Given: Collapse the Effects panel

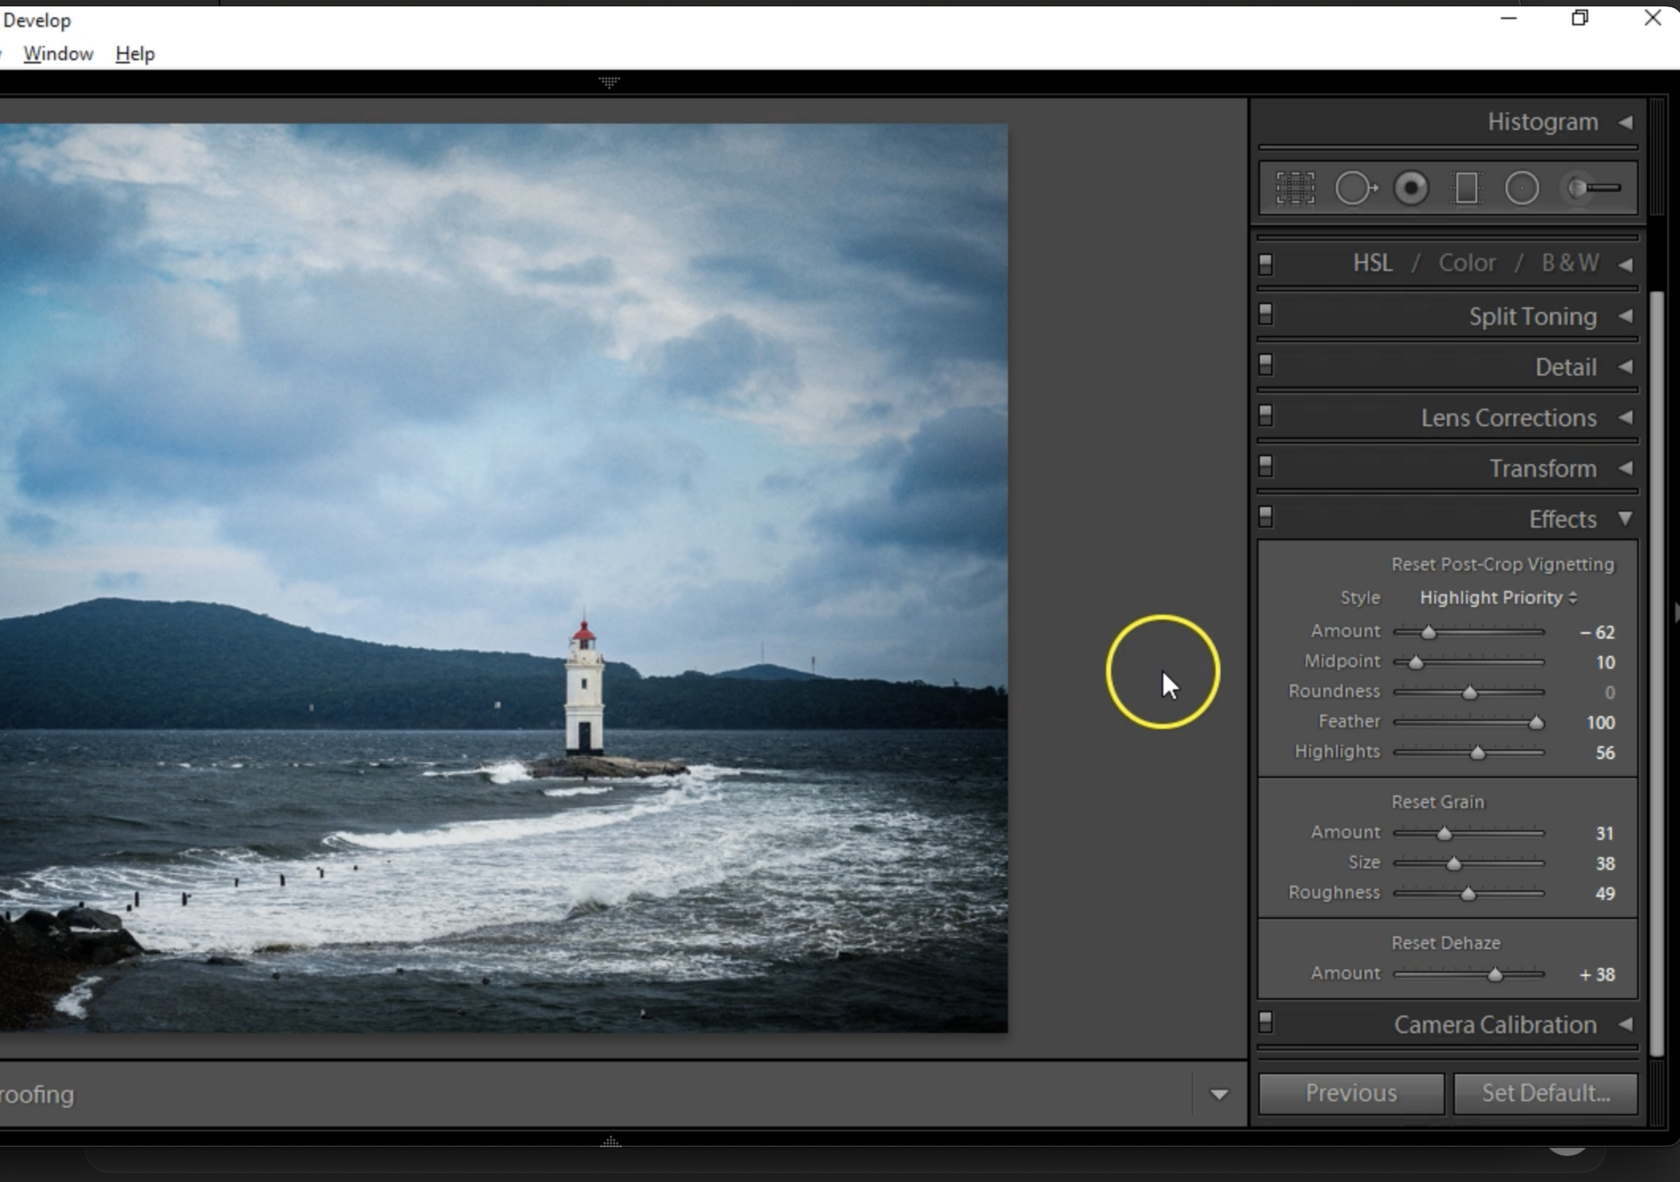Looking at the screenshot, I should click(1625, 518).
